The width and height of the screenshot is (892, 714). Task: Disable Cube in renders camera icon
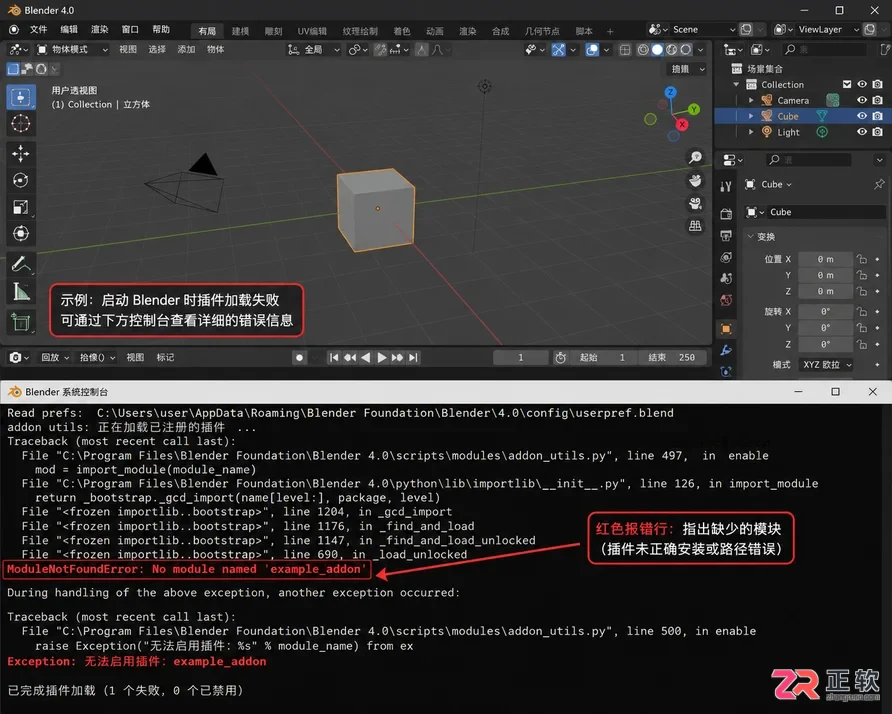(x=878, y=116)
